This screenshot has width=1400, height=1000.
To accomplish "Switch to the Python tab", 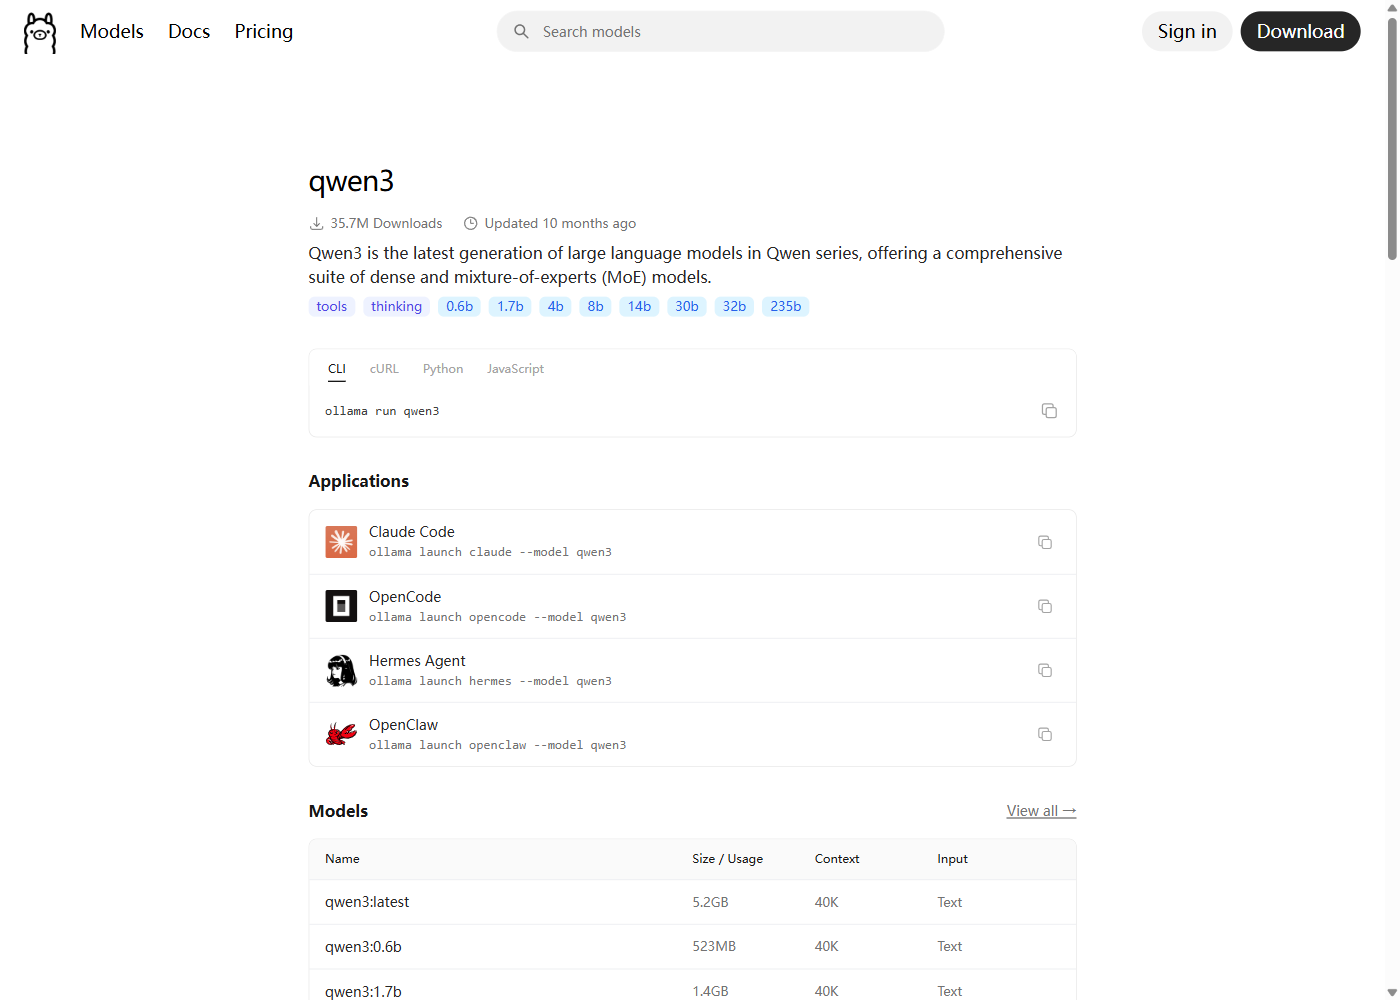I will pos(443,369).
